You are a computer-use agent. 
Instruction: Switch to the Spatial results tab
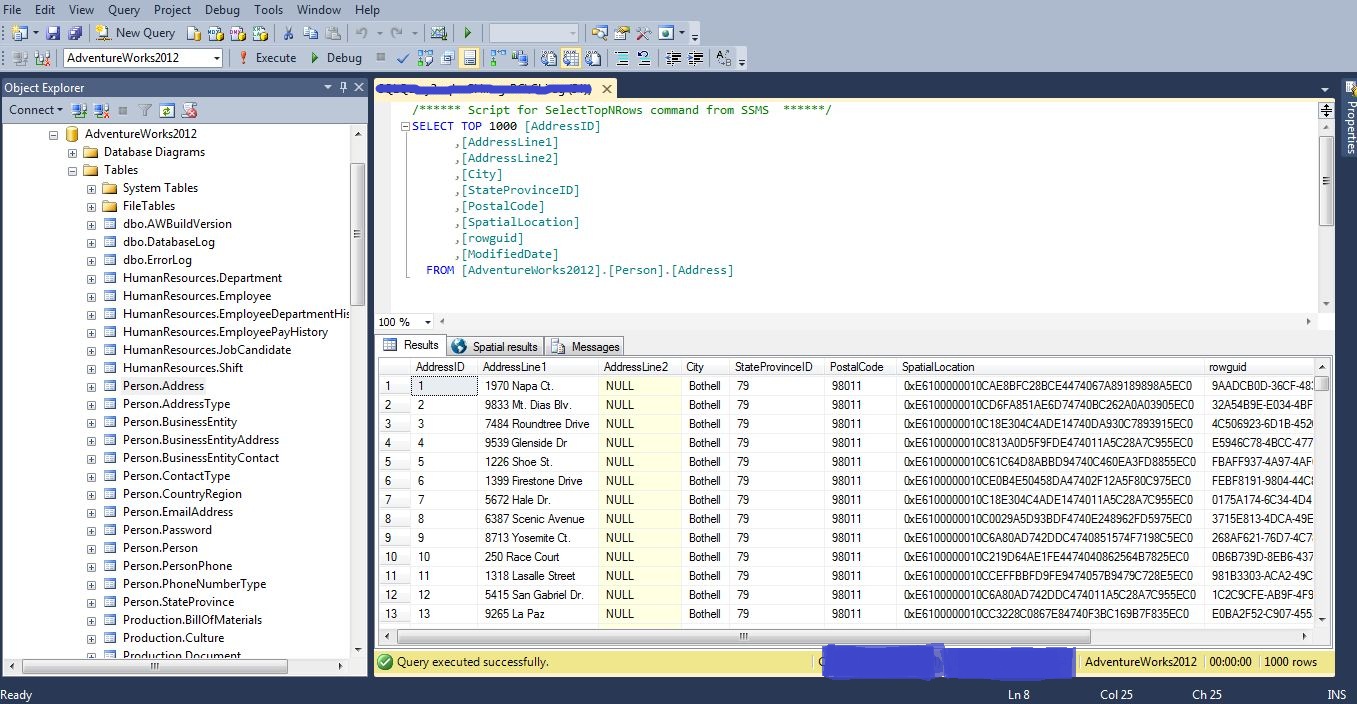coord(495,347)
